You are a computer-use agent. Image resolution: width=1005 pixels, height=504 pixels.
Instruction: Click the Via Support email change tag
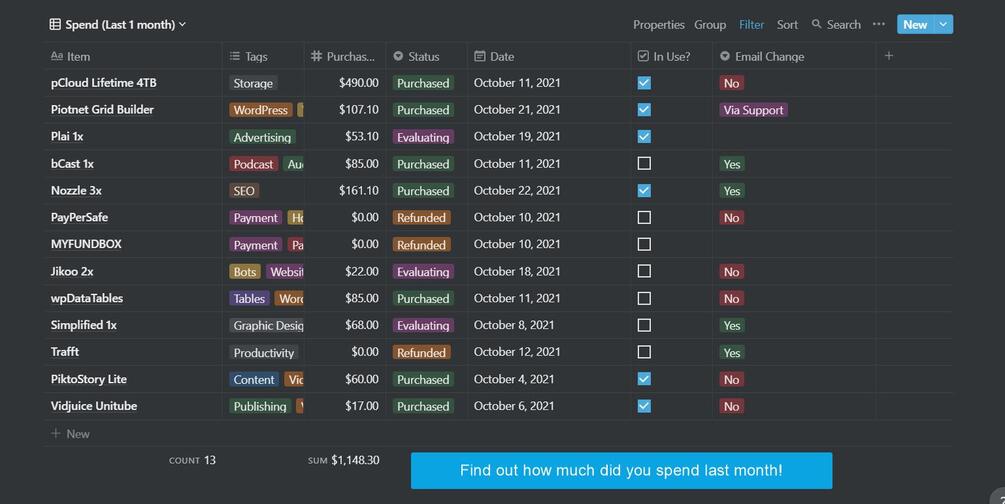click(x=753, y=110)
